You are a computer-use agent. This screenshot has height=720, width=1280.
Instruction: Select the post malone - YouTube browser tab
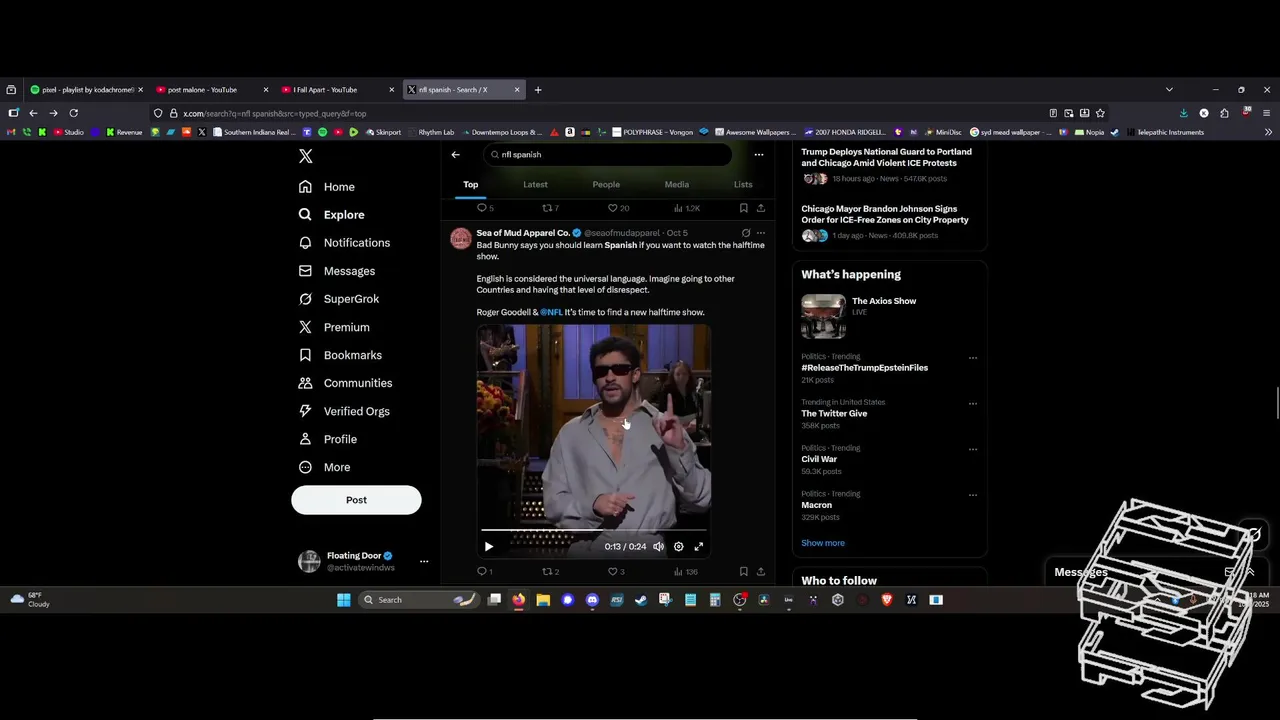pos(213,90)
